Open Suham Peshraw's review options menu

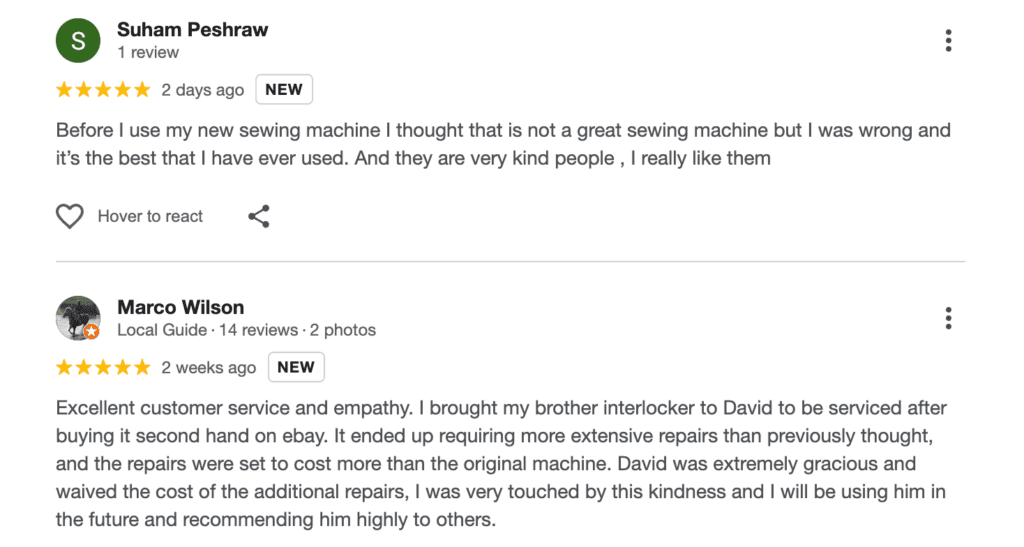(x=947, y=41)
